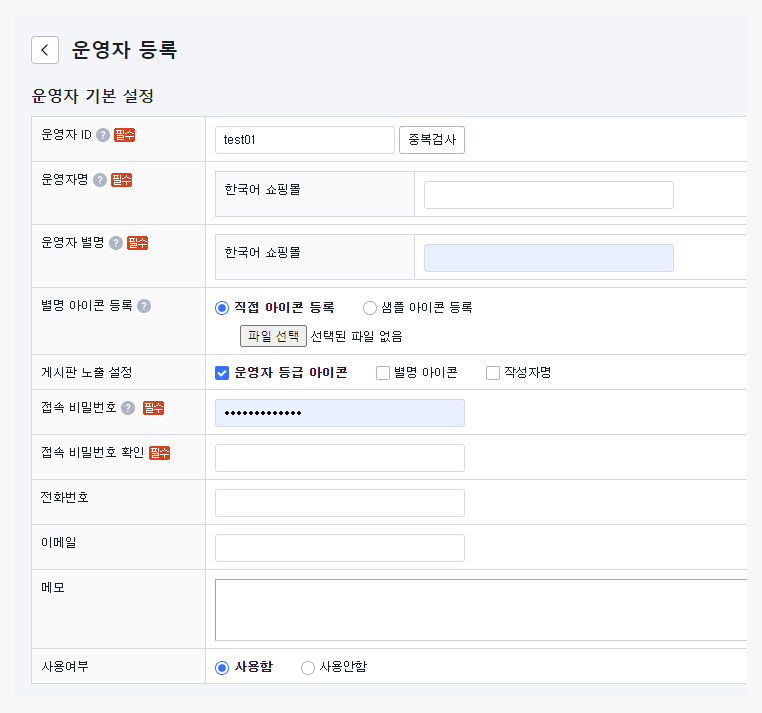Enable 별명 아이콘 checkbox
The image size is (762, 713).
click(383, 373)
